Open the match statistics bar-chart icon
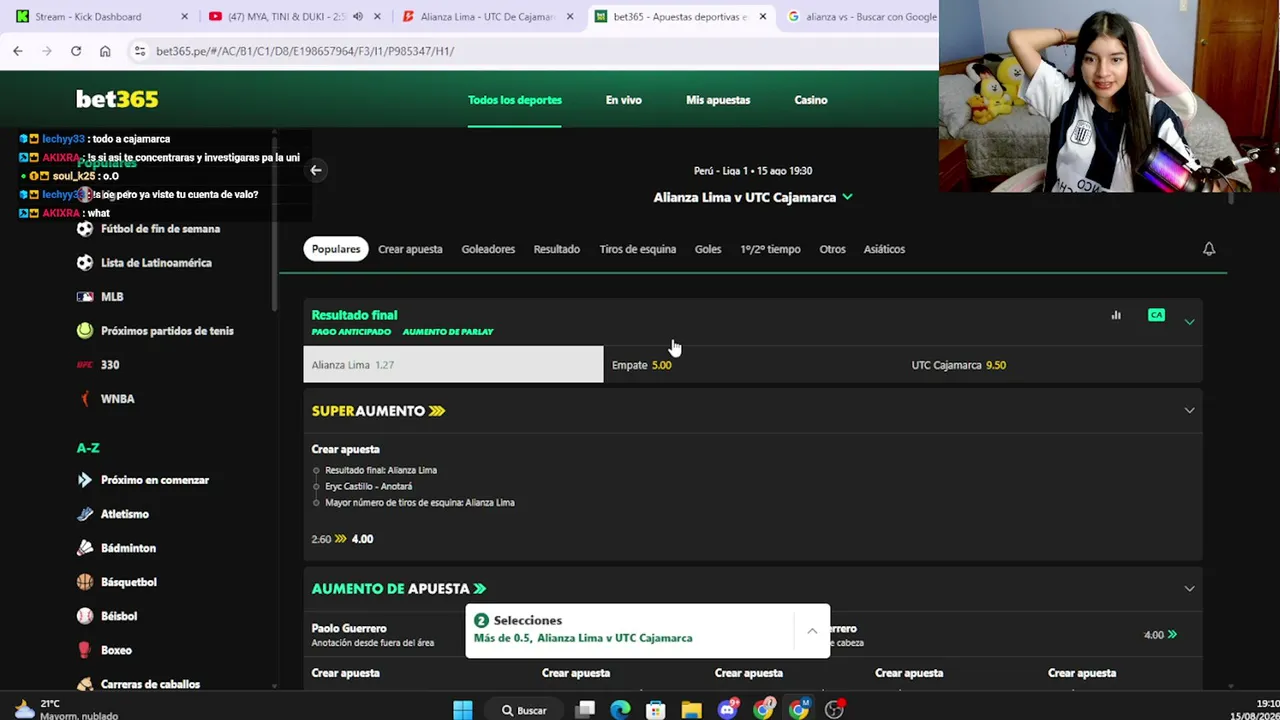 click(x=1116, y=315)
